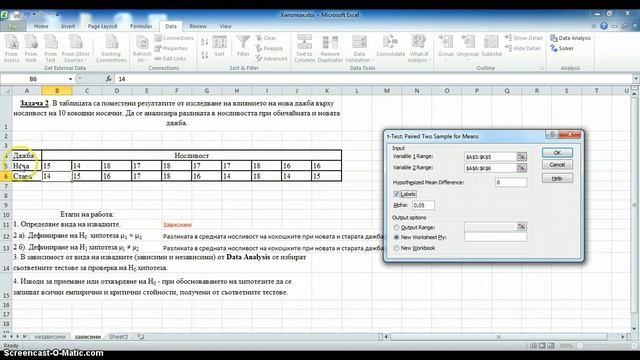Viewport: 640px width, 360px height.
Task: Click Show Detail in Outline group
Action: coord(524,38)
